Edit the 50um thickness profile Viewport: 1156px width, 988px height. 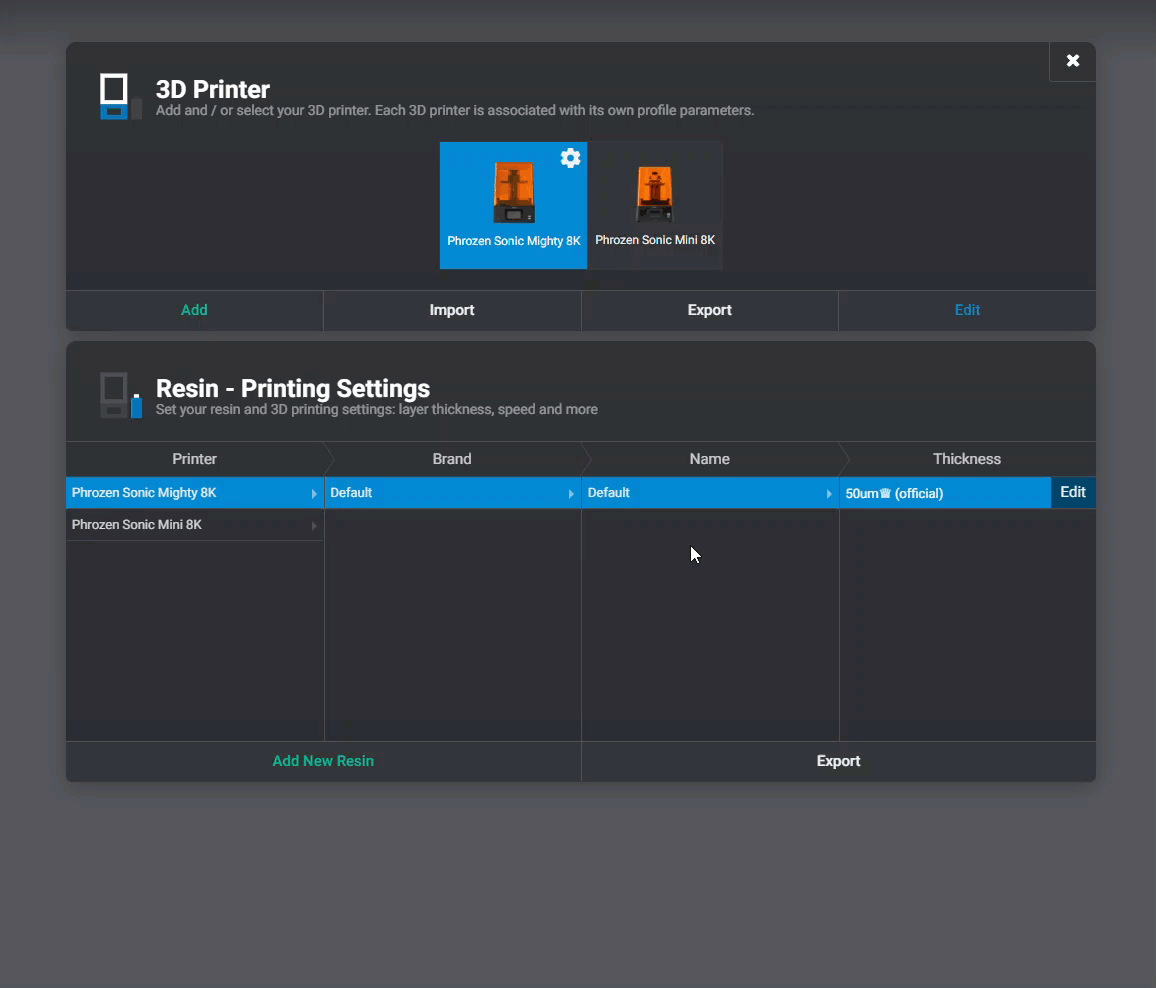[1073, 492]
